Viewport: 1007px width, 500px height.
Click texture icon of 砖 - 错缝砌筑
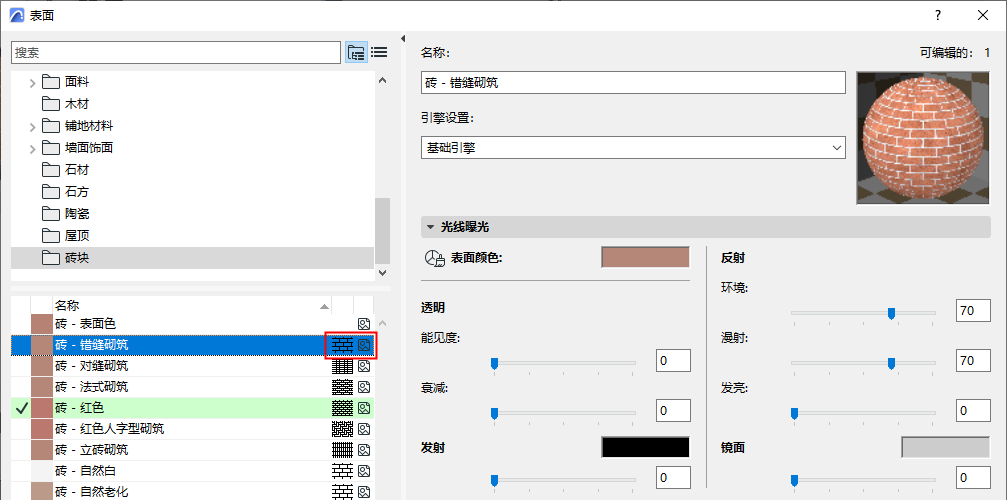point(364,345)
